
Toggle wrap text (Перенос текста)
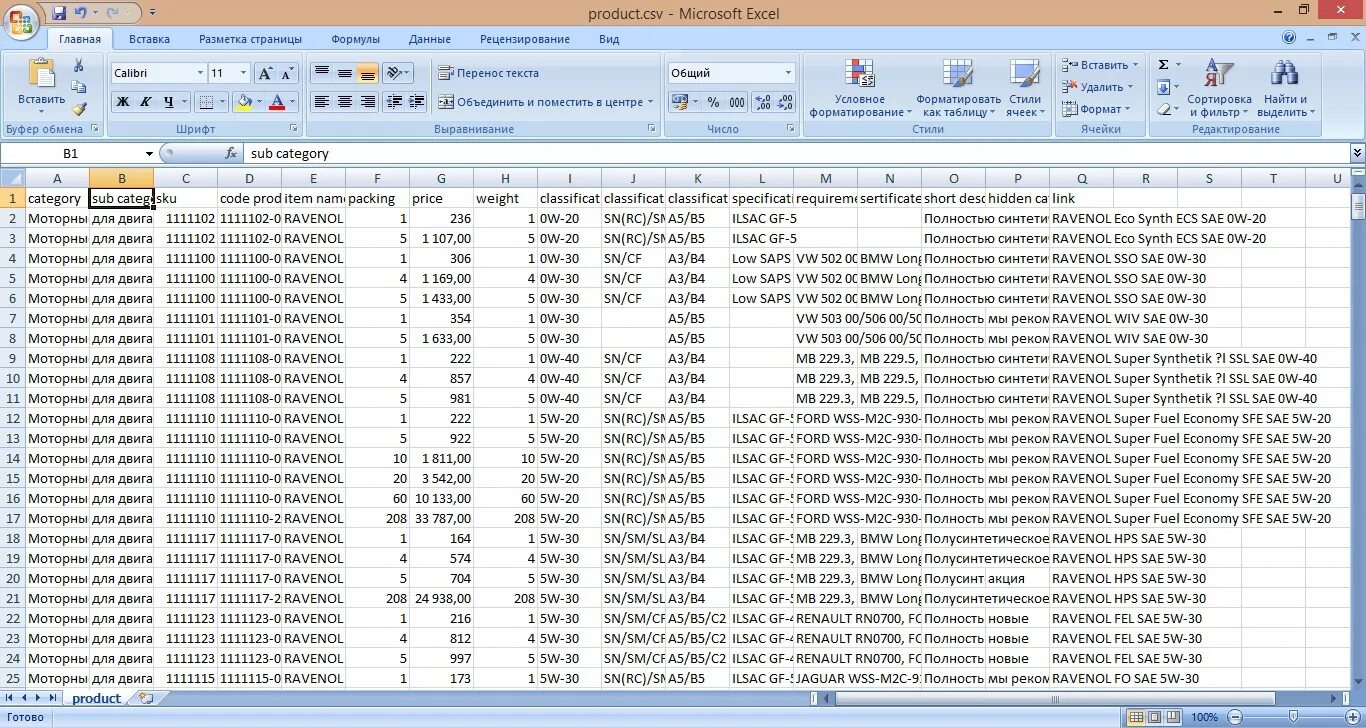[x=488, y=73]
